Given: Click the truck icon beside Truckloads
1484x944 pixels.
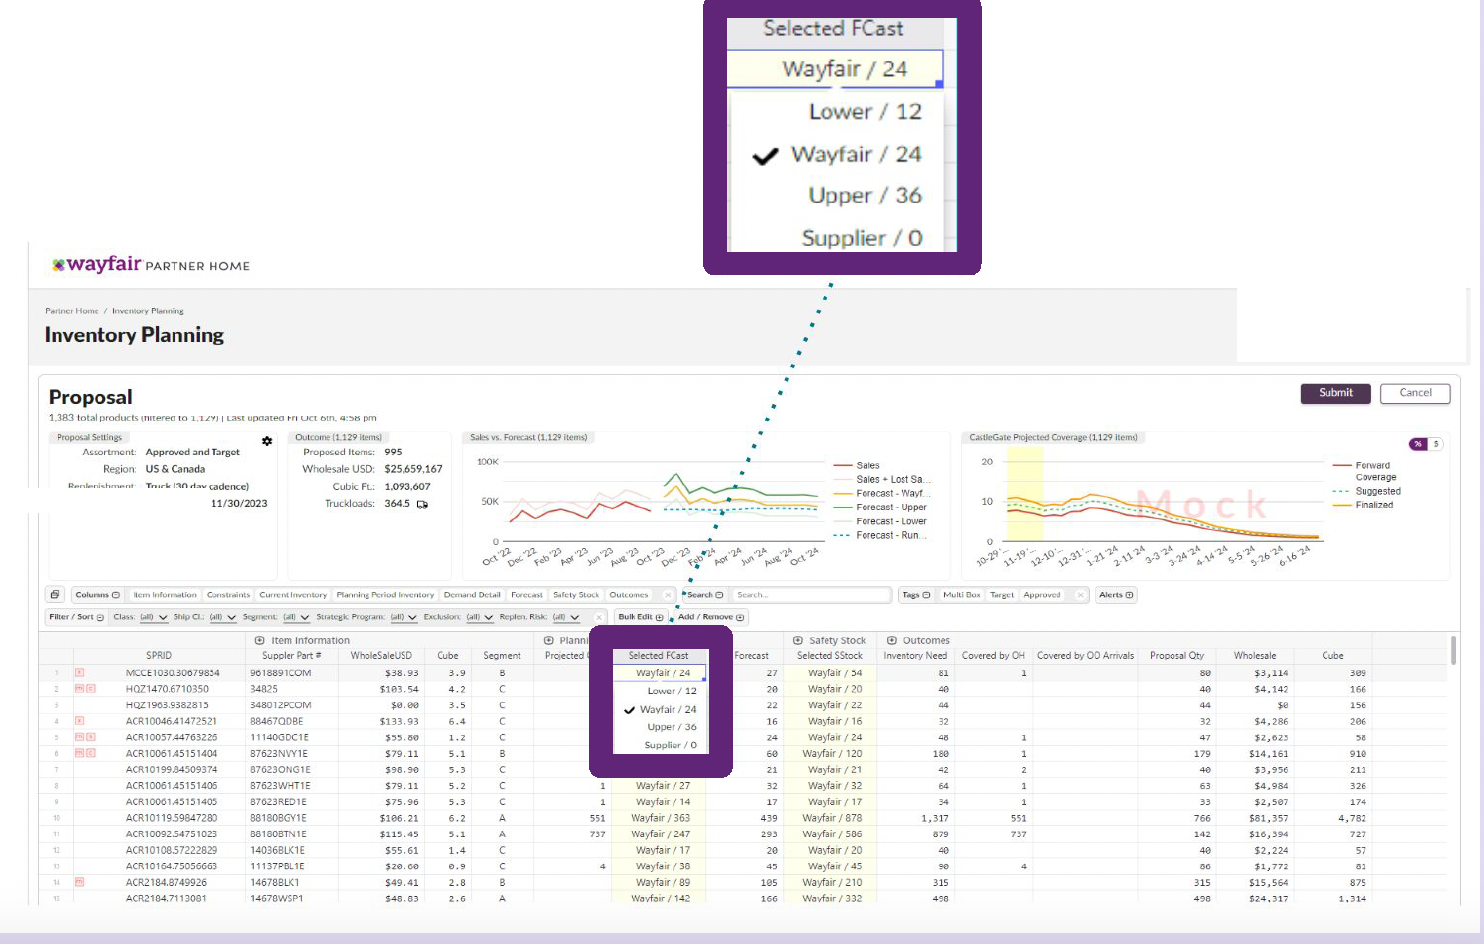Looking at the screenshot, I should (x=422, y=504).
